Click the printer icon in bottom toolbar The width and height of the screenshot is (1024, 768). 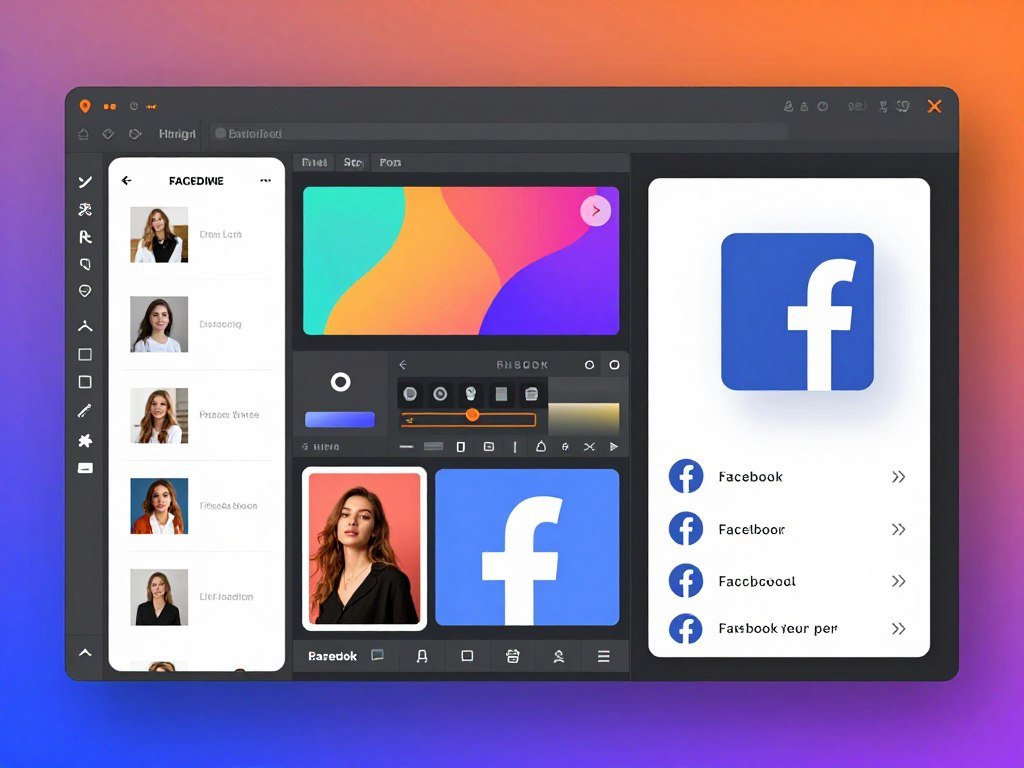click(513, 656)
